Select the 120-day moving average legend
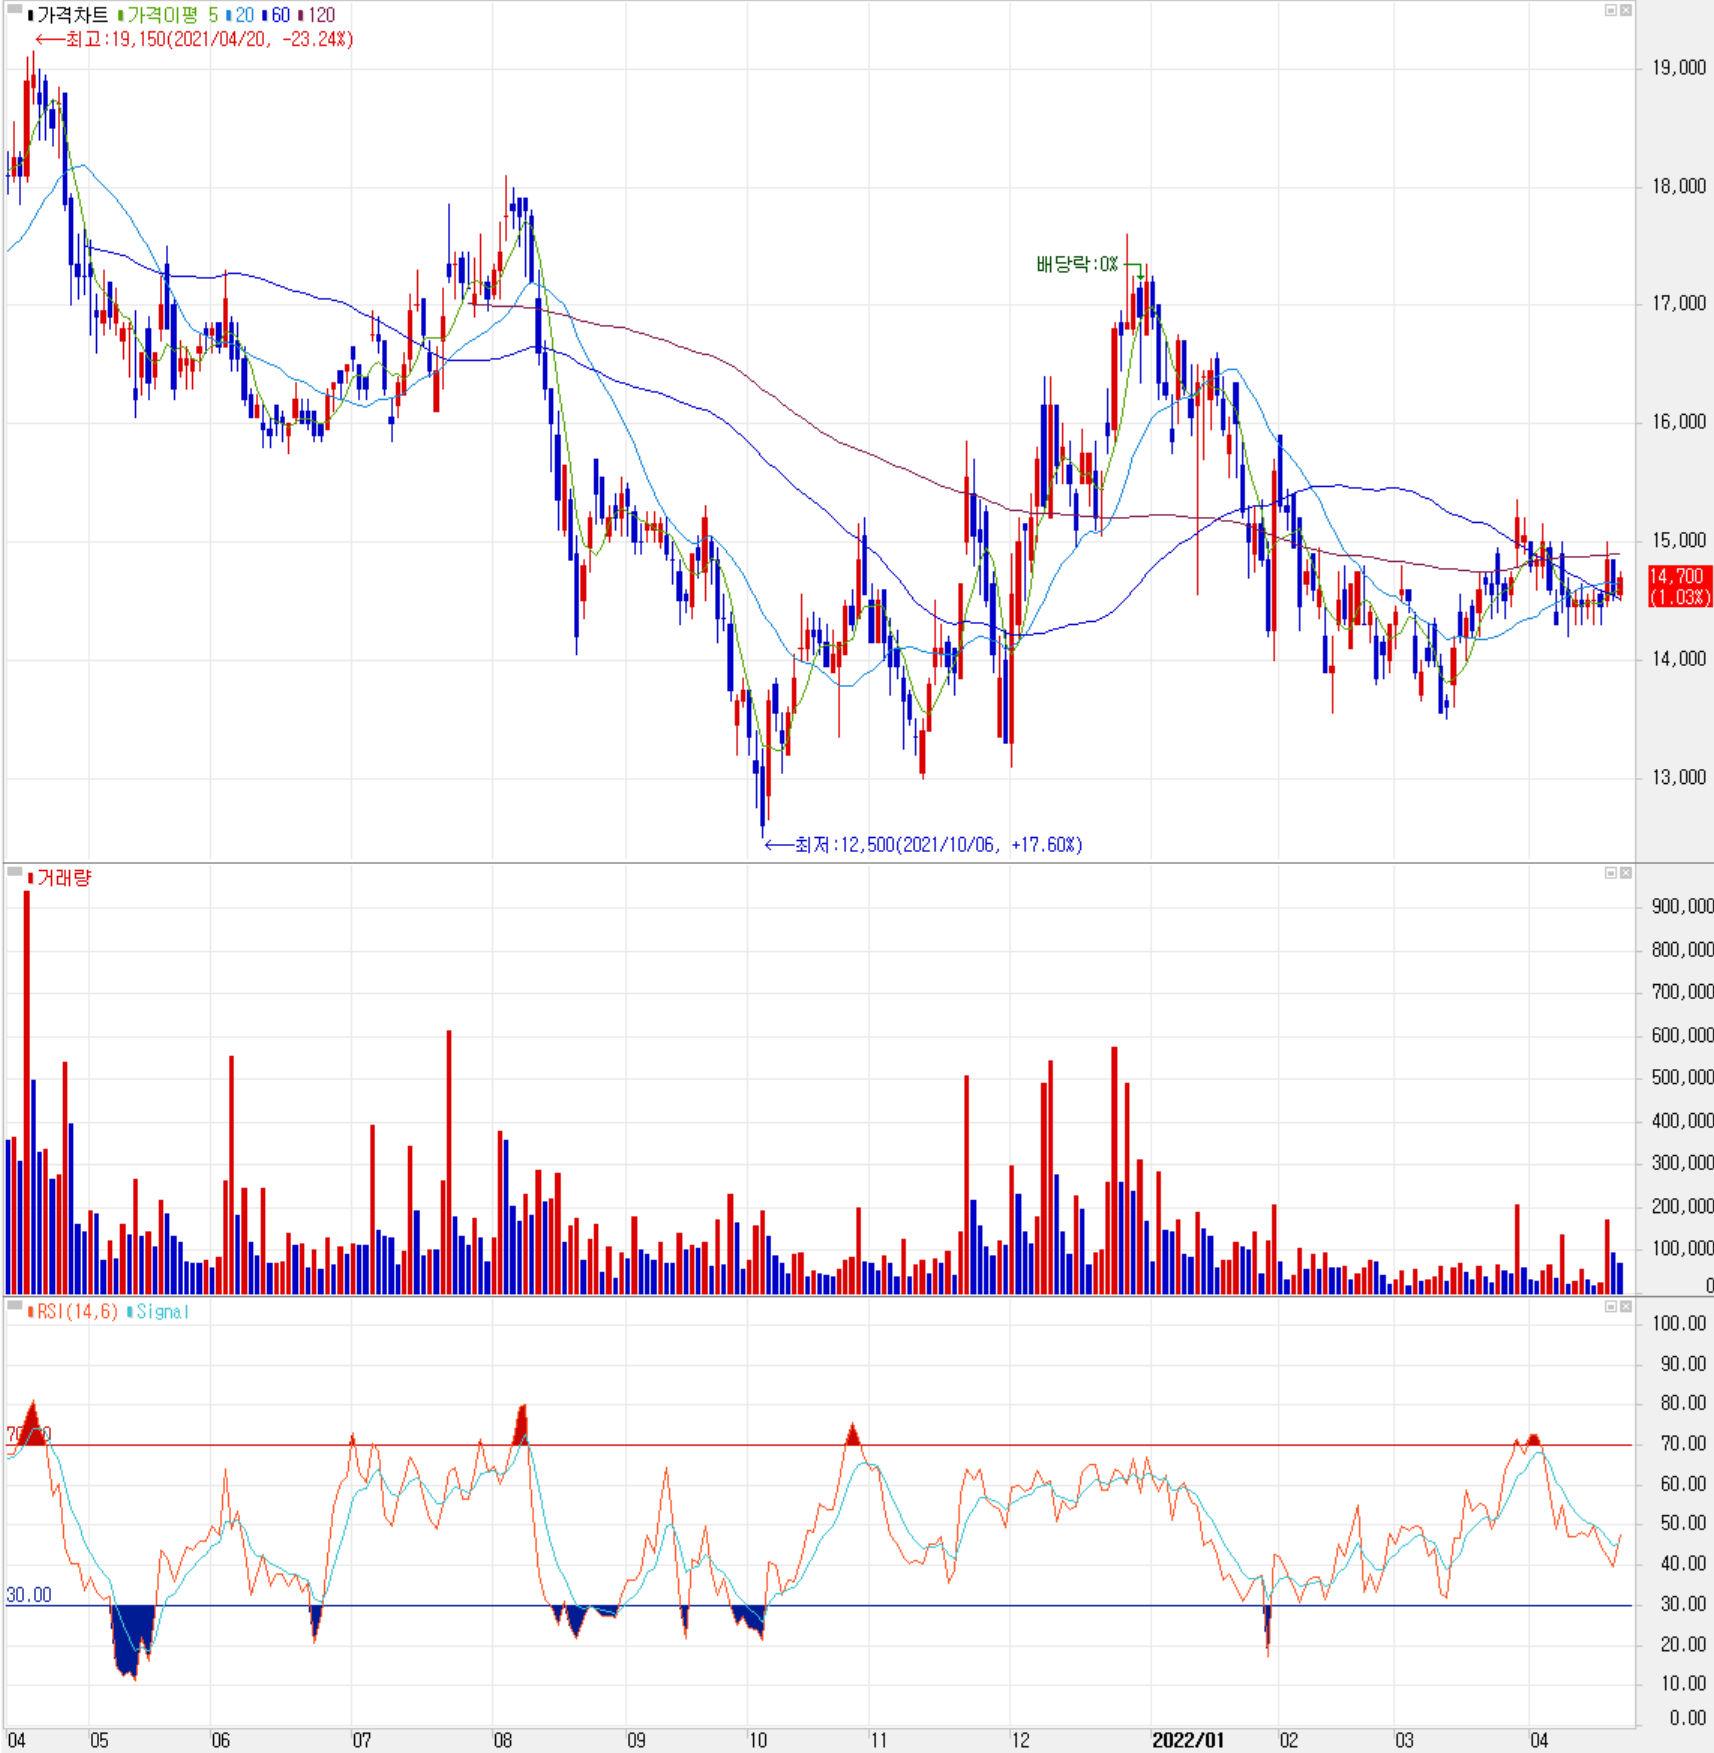Image resolution: width=1714 pixels, height=1753 pixels. click(x=321, y=15)
